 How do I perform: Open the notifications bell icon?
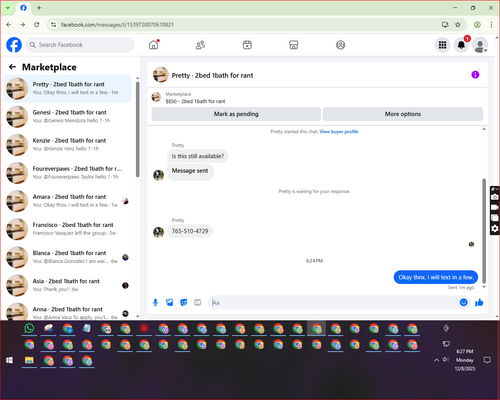click(x=461, y=45)
